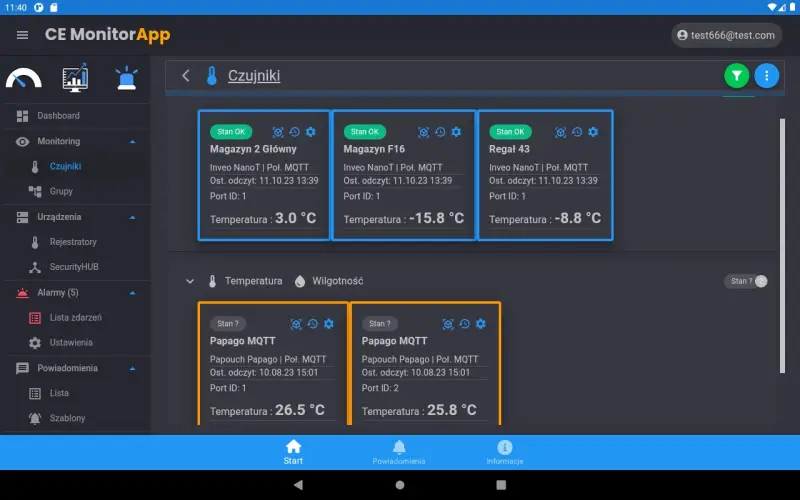800x500 pixels.
Task: Click the gauge dashboard icon in sidebar
Action: pos(24,77)
